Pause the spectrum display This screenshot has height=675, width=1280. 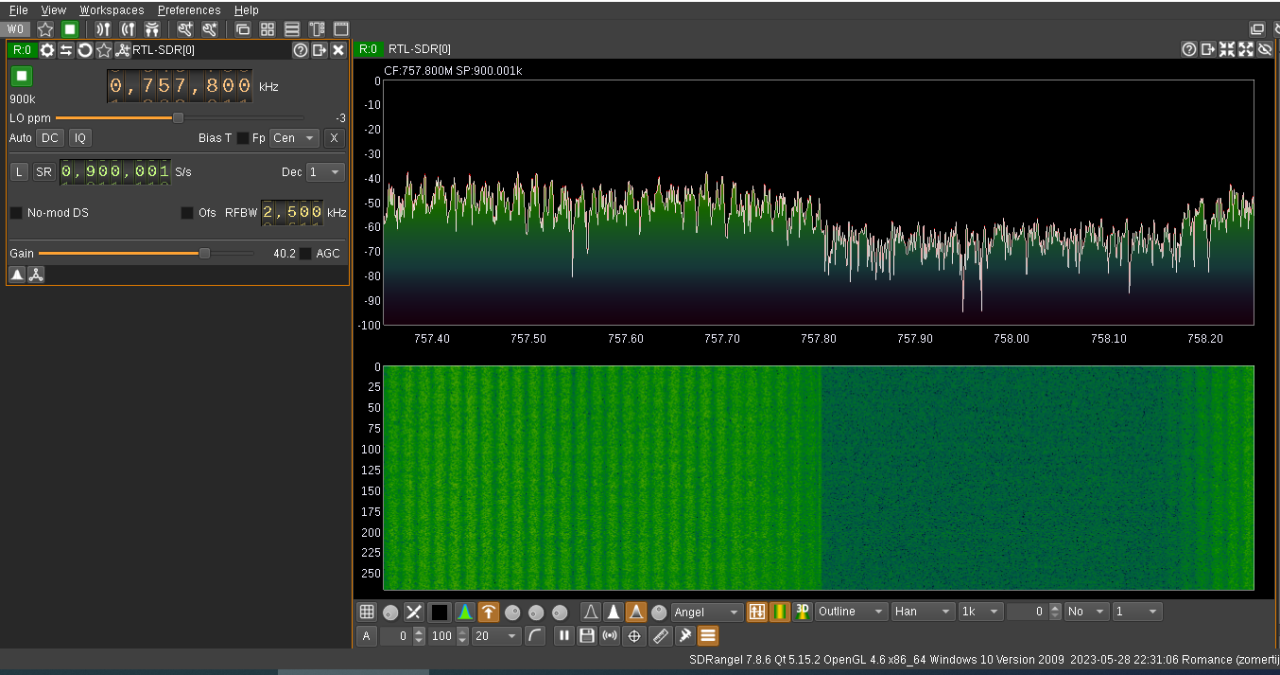pyautogui.click(x=564, y=636)
